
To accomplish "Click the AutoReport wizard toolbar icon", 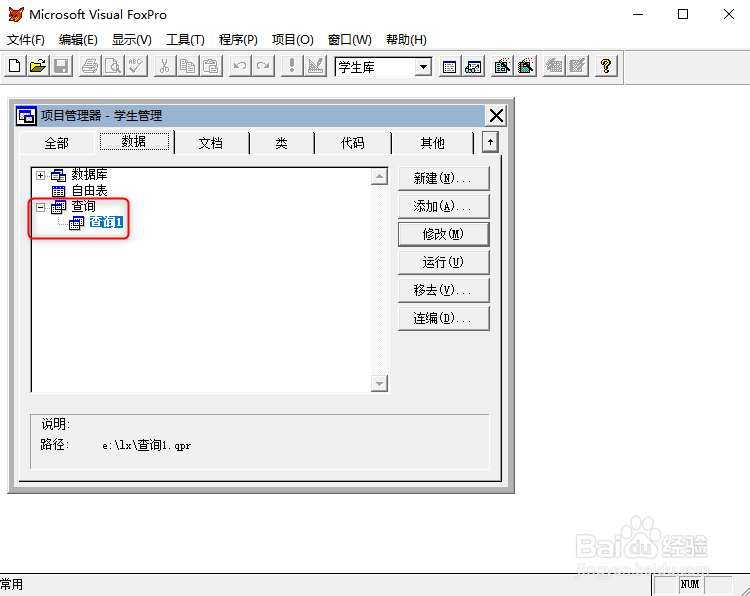I will [577, 66].
